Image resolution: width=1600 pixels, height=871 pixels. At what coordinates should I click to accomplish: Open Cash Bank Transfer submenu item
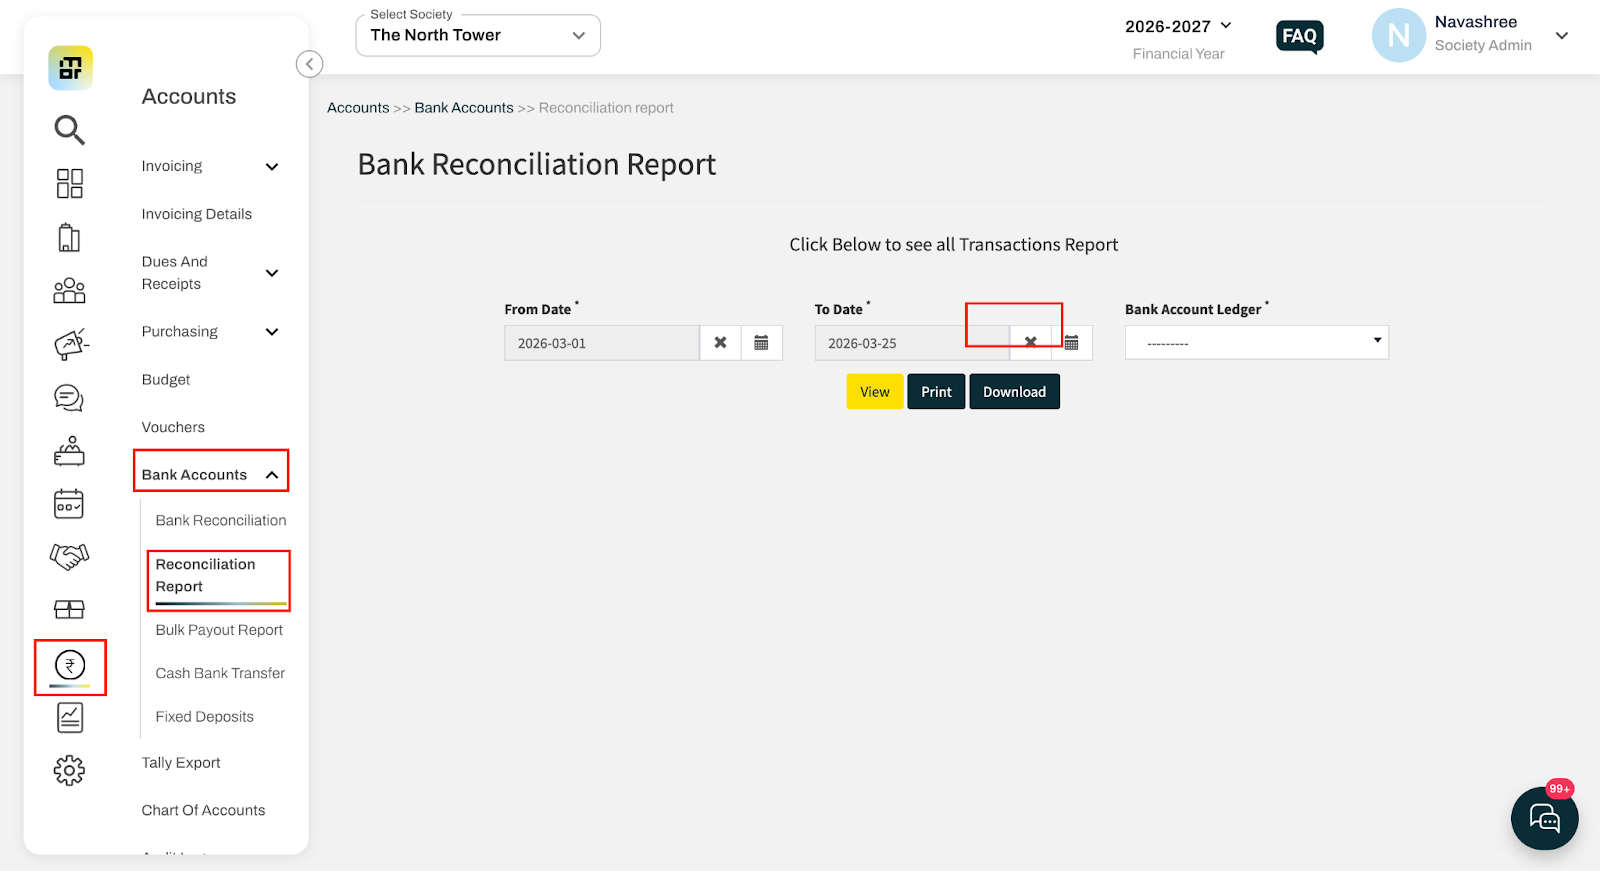point(220,673)
